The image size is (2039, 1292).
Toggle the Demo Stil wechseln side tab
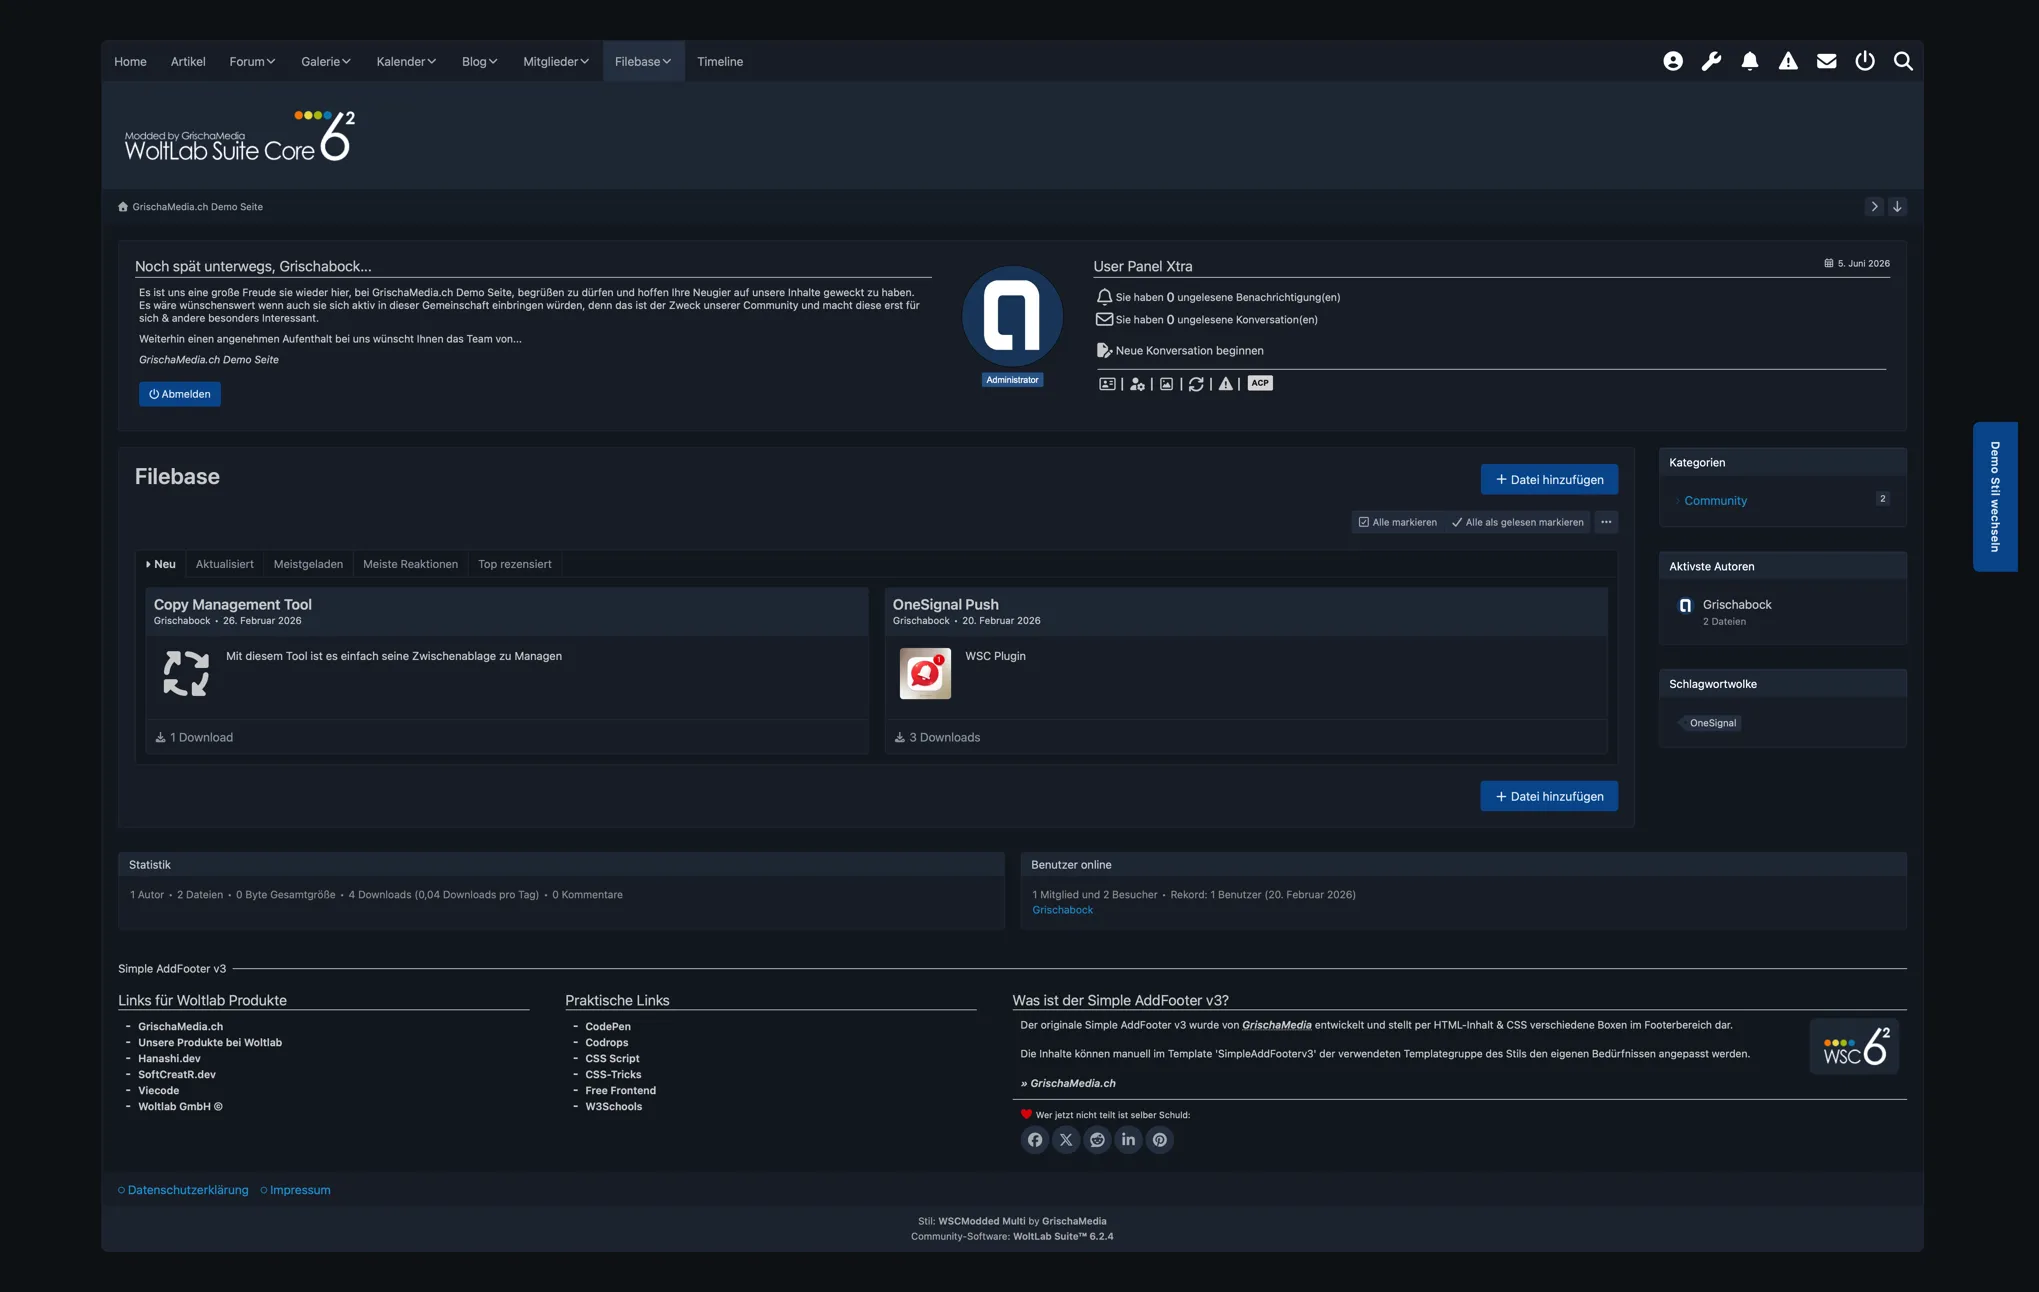pos(1995,497)
